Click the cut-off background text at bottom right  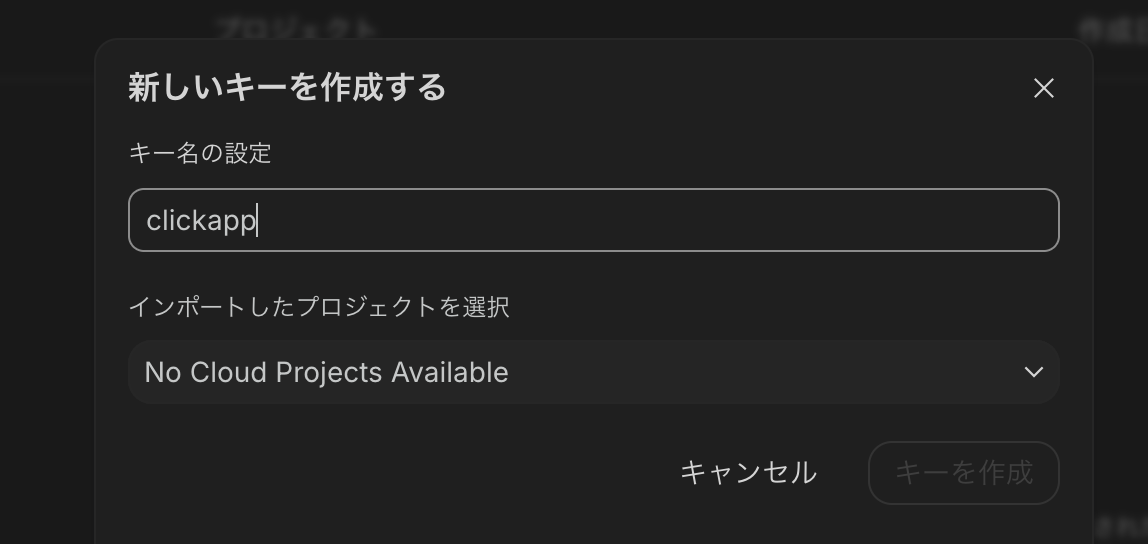point(1120,526)
